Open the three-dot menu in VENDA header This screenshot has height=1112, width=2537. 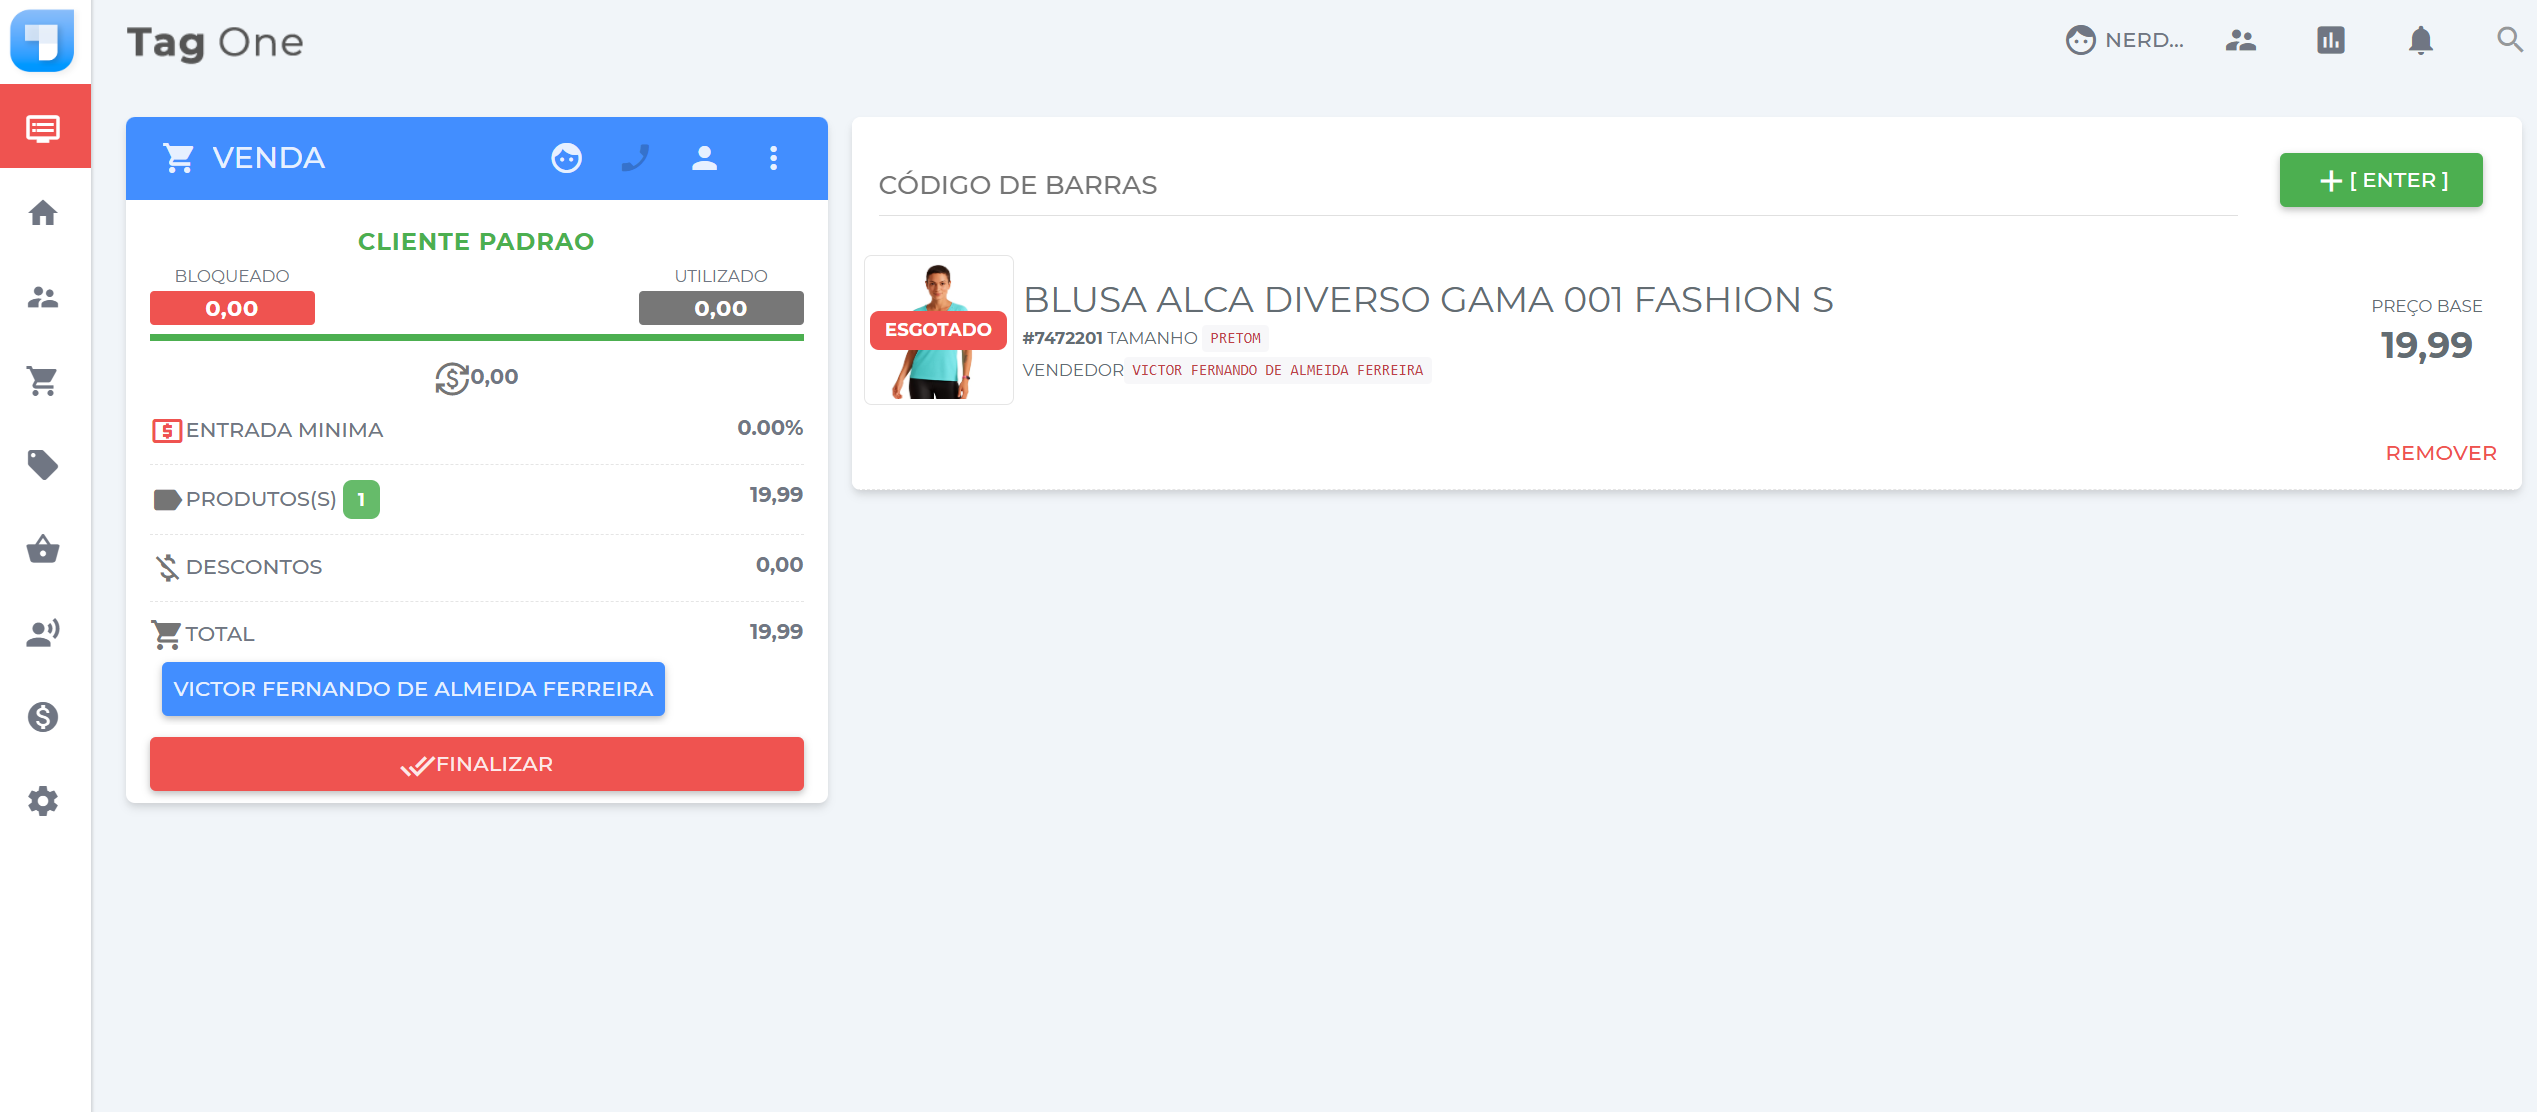click(x=773, y=158)
